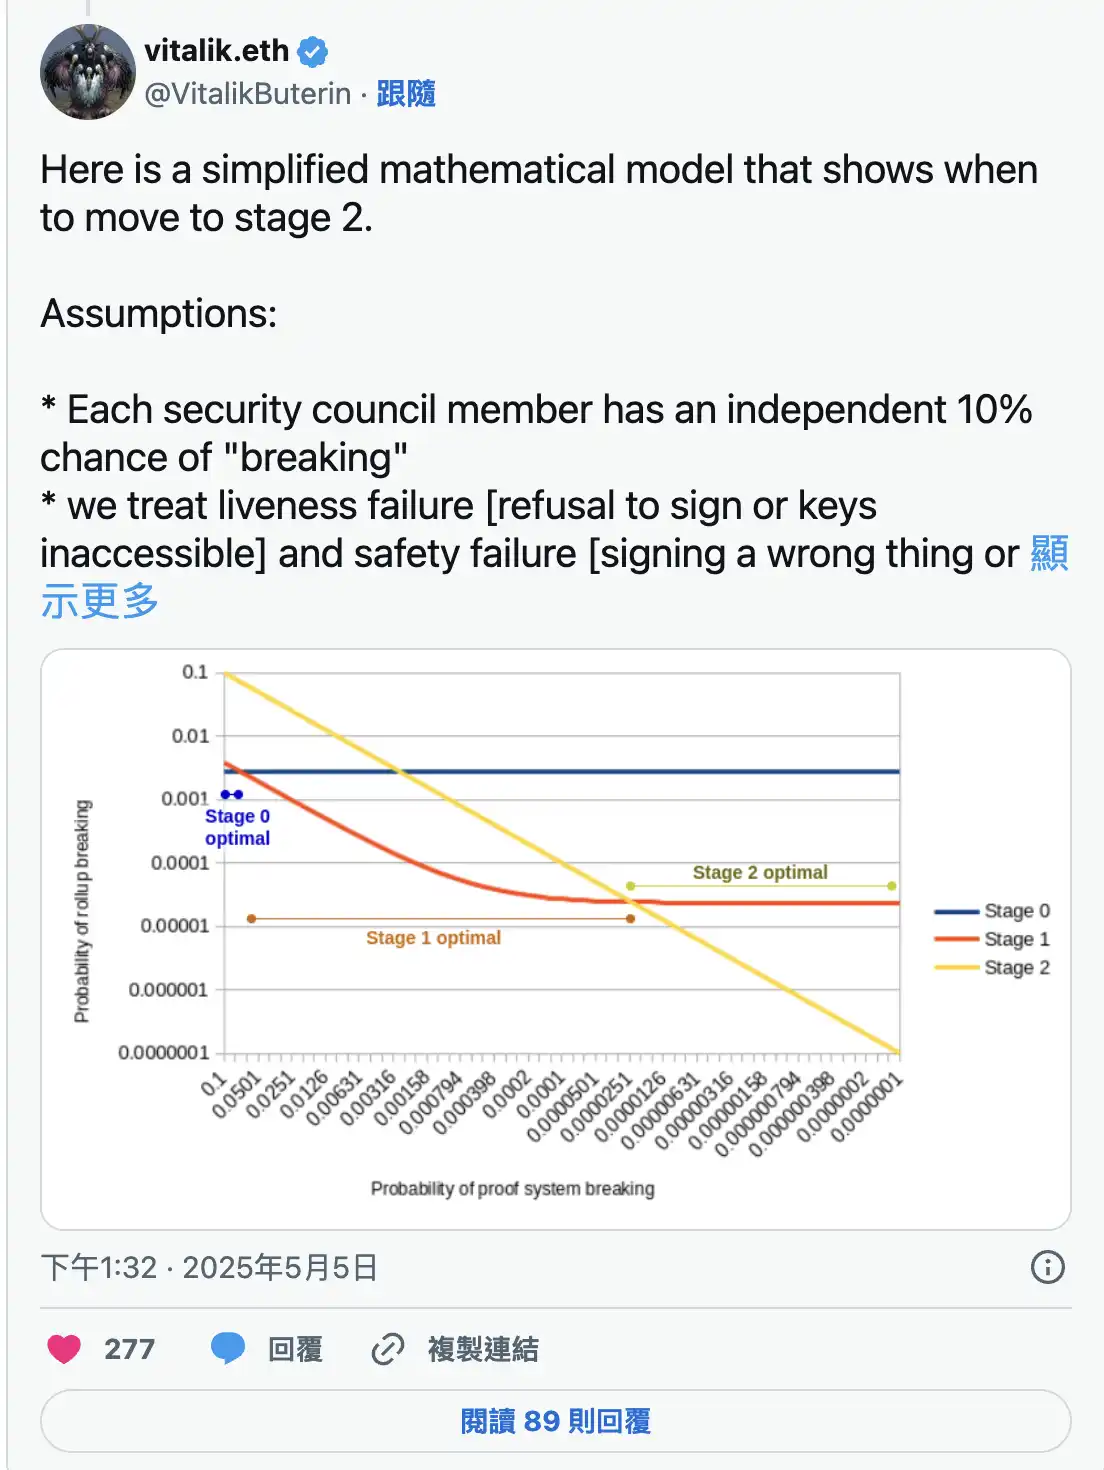This screenshot has height=1470, width=1104.
Task: Click the blue verified badge
Action: coord(313,51)
